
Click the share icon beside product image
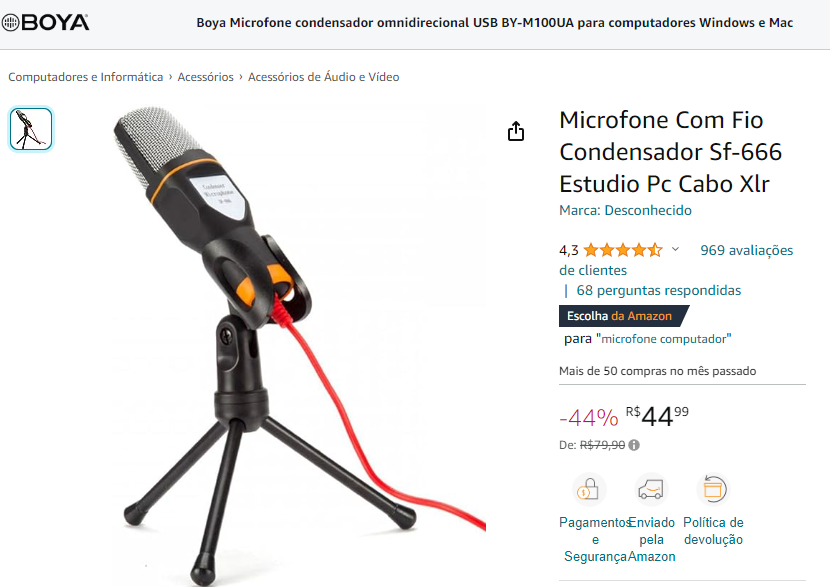coord(516,131)
